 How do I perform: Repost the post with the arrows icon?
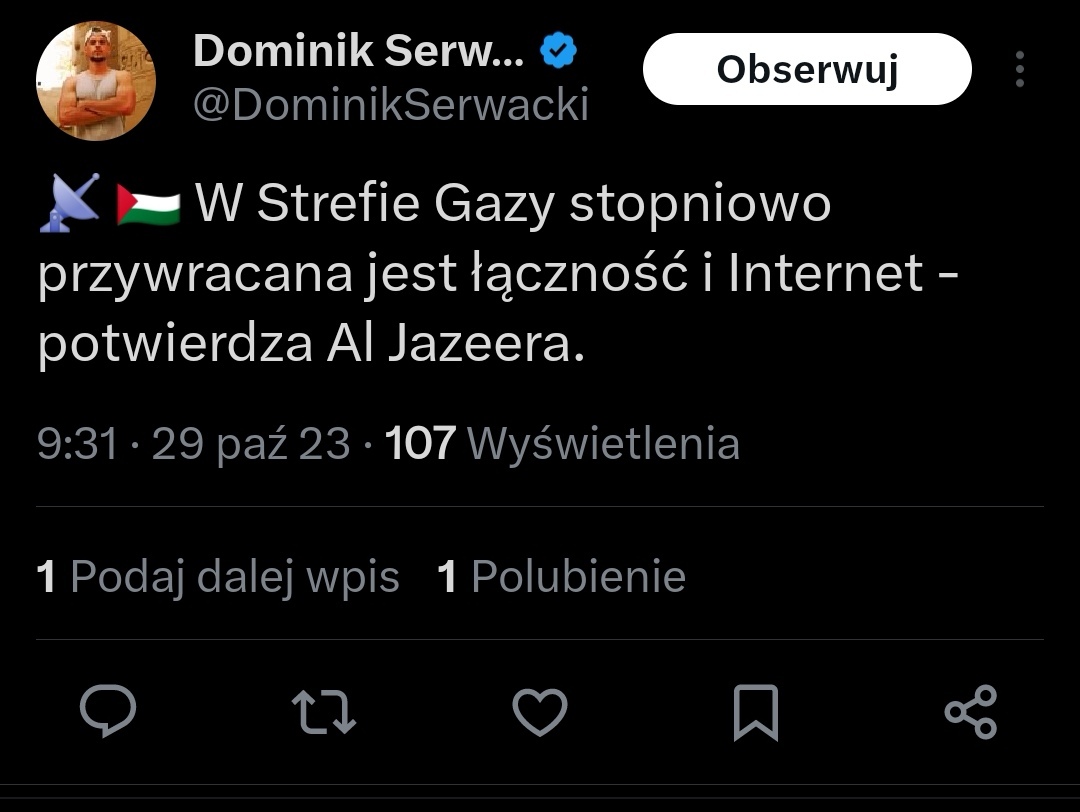[323, 711]
